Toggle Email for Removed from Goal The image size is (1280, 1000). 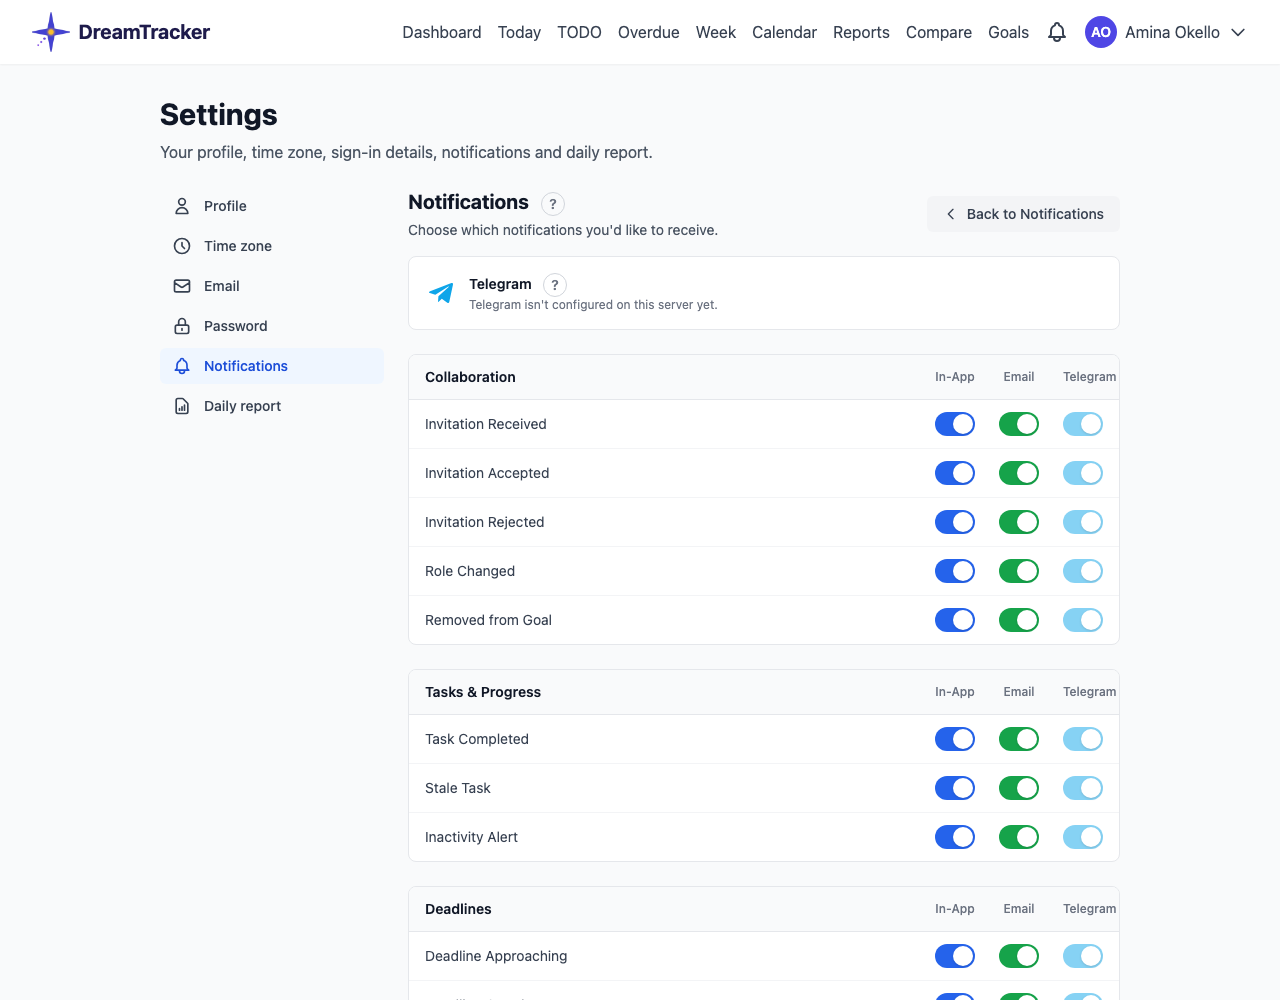click(1019, 620)
